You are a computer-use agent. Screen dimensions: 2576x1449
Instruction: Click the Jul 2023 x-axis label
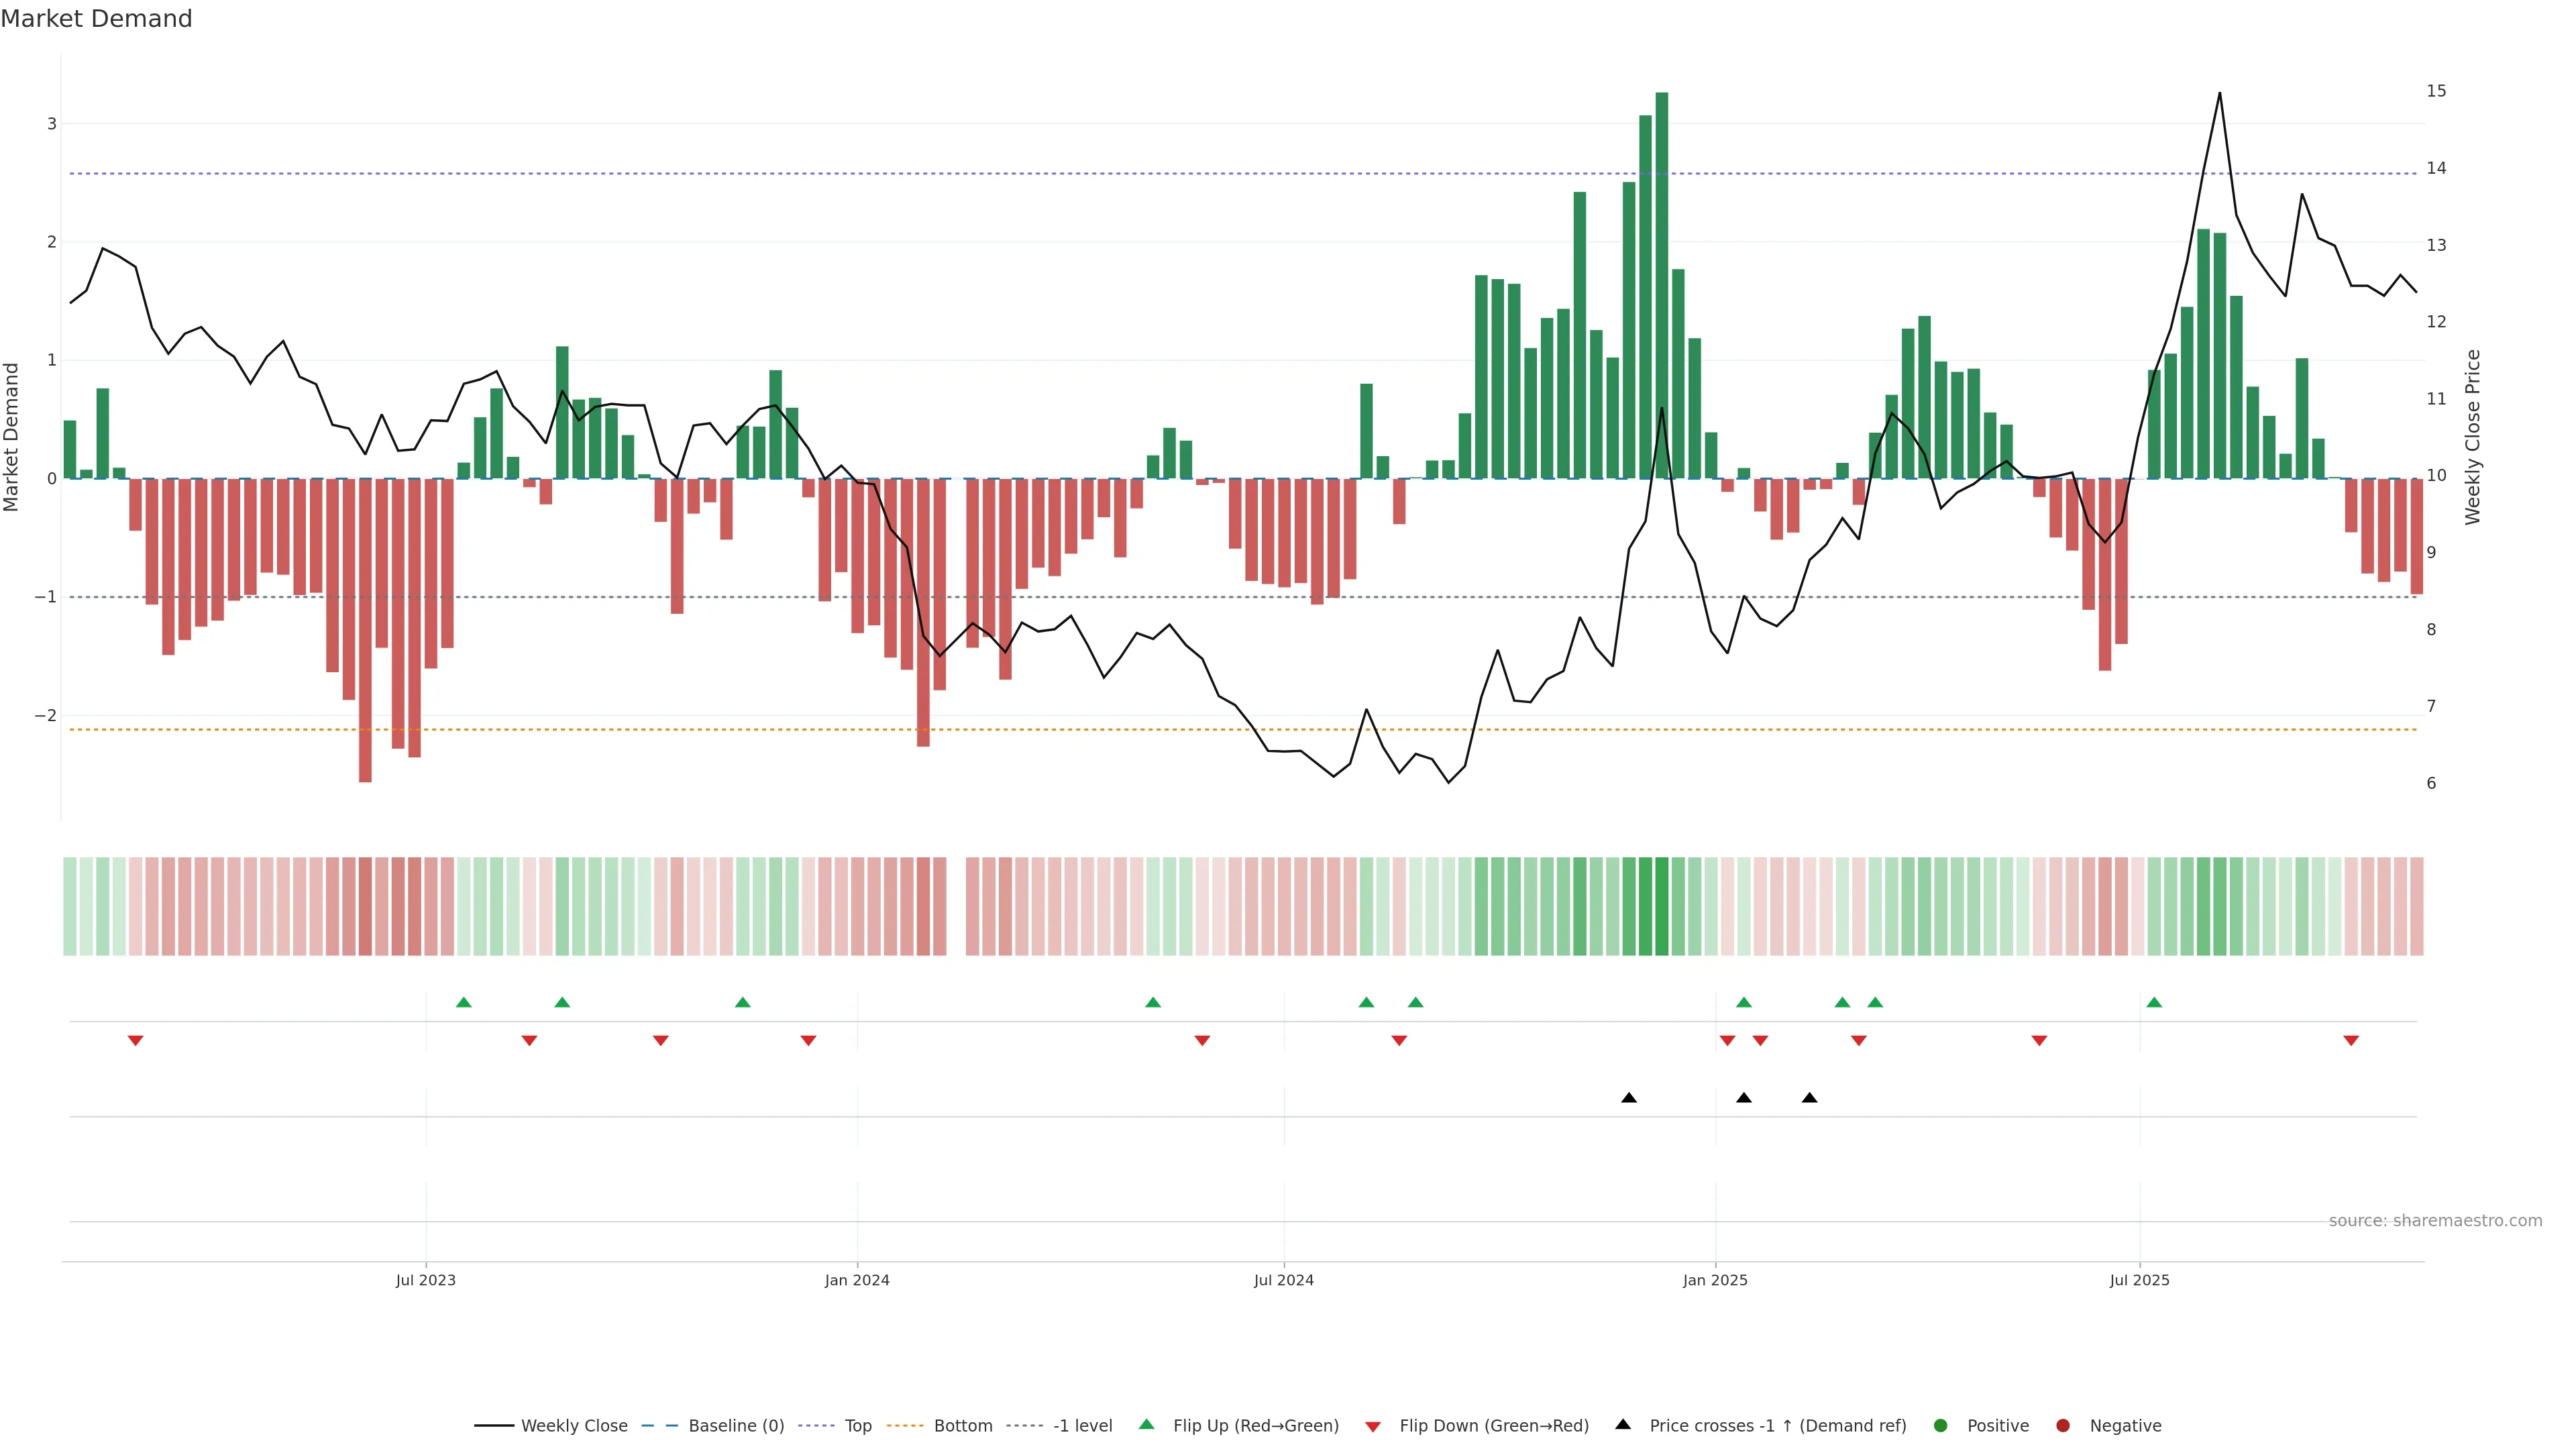(425, 1280)
